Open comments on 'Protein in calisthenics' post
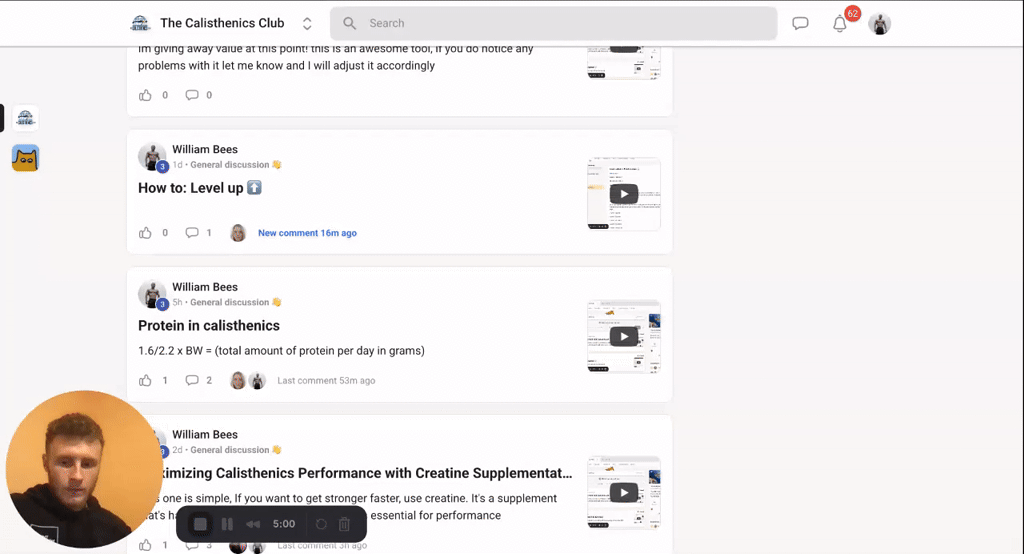 (x=191, y=380)
